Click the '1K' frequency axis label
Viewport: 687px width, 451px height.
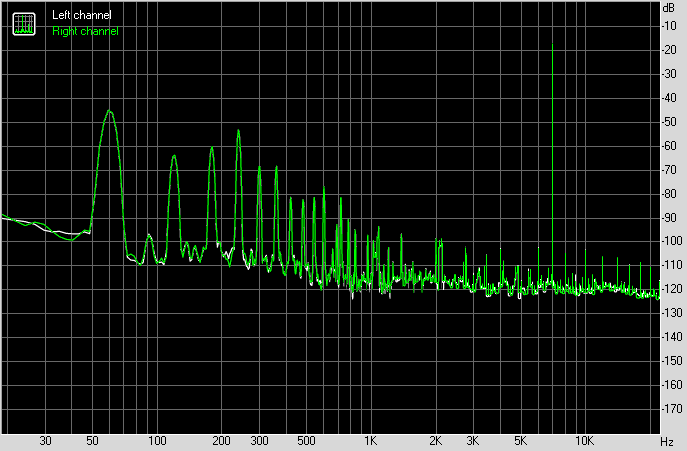371,440
